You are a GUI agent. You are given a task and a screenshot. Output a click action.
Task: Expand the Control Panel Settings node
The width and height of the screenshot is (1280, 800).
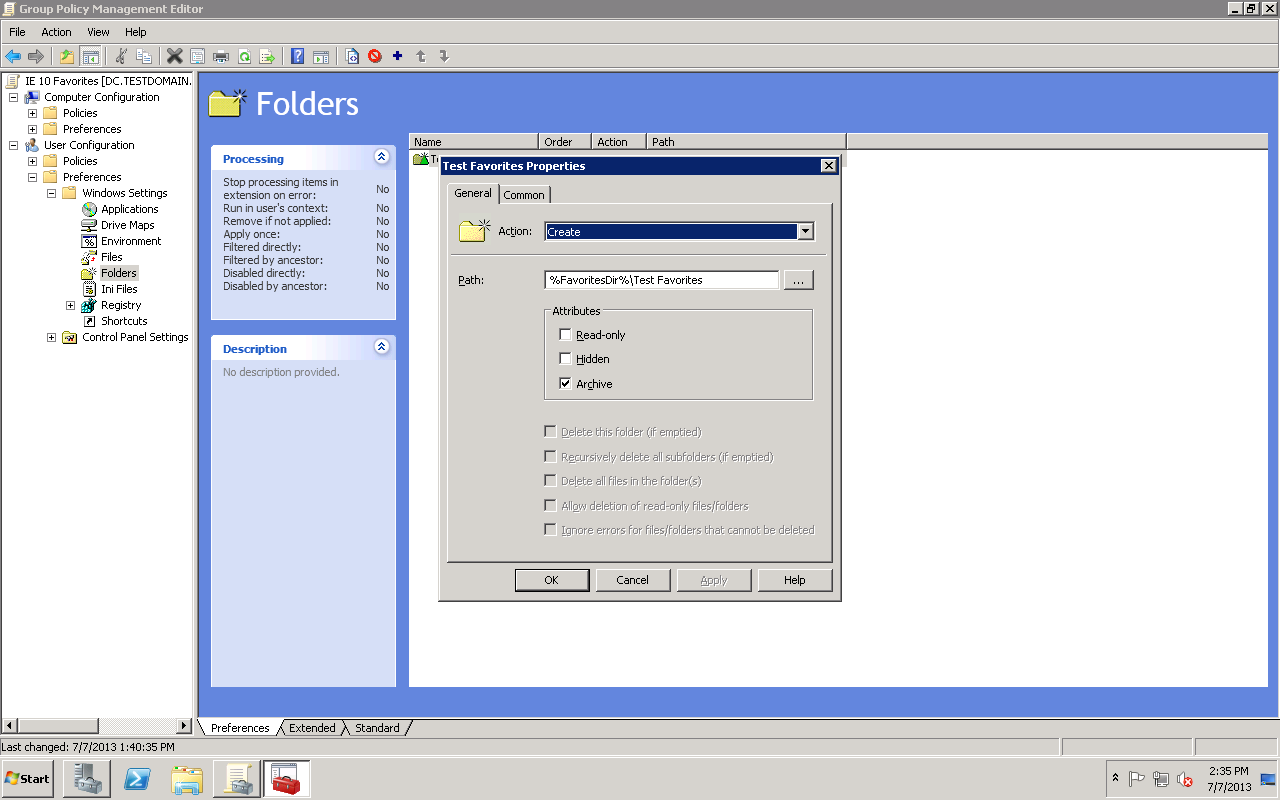51,337
